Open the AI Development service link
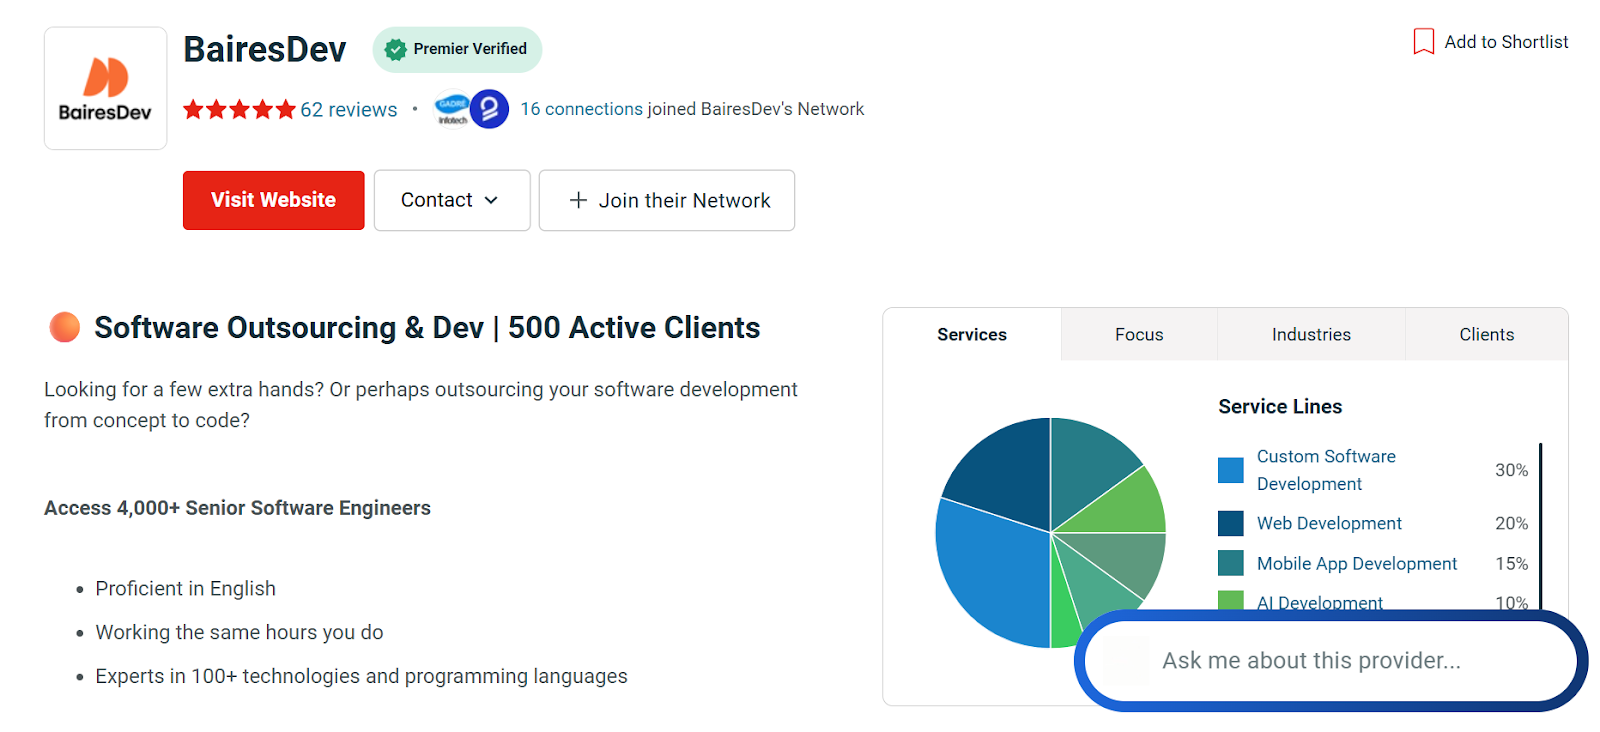Screen dimensions: 1600x732 coord(1320,603)
